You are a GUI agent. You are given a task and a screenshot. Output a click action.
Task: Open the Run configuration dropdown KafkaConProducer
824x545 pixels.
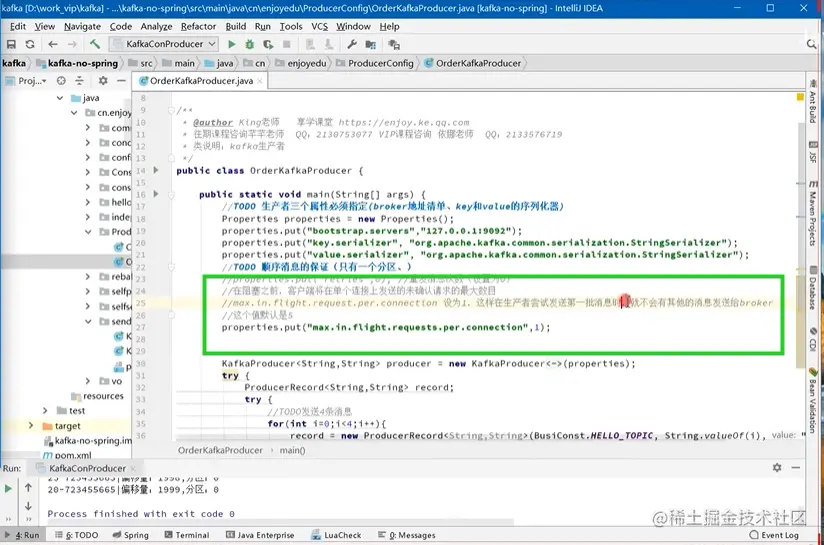(x=164, y=44)
